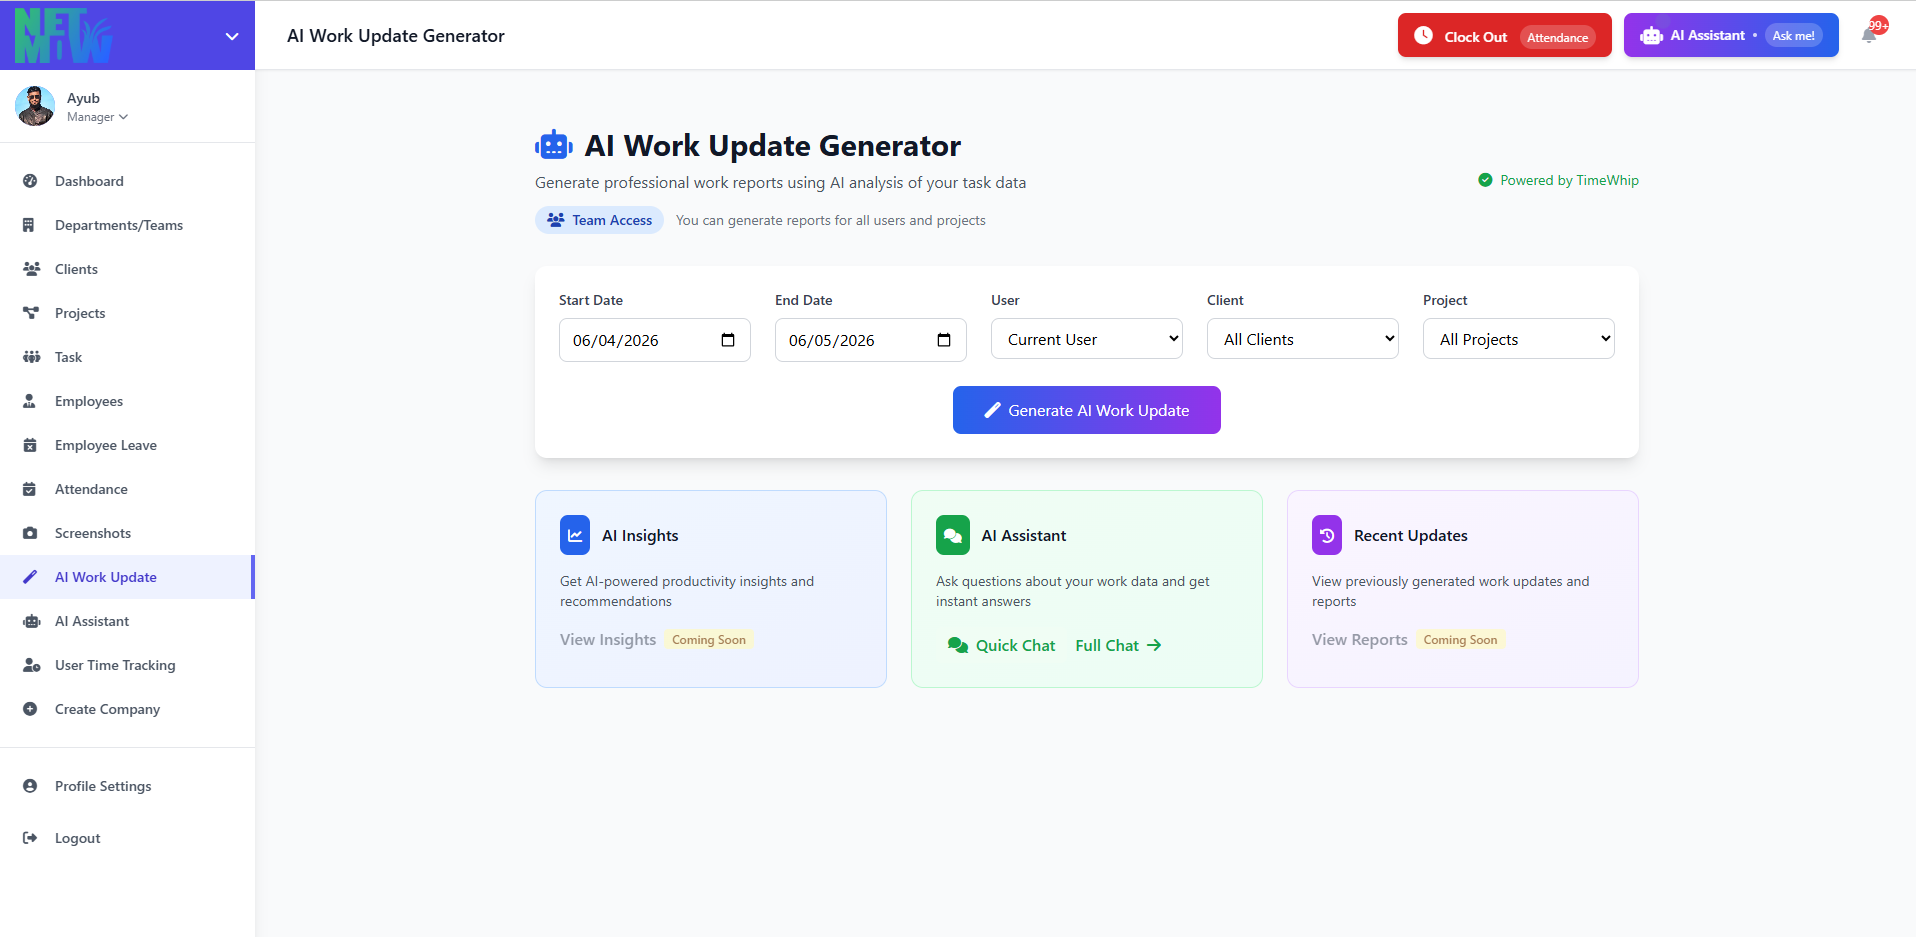Click the Projects diagram icon
Viewport: 1916px width, 937px height.
click(x=31, y=313)
